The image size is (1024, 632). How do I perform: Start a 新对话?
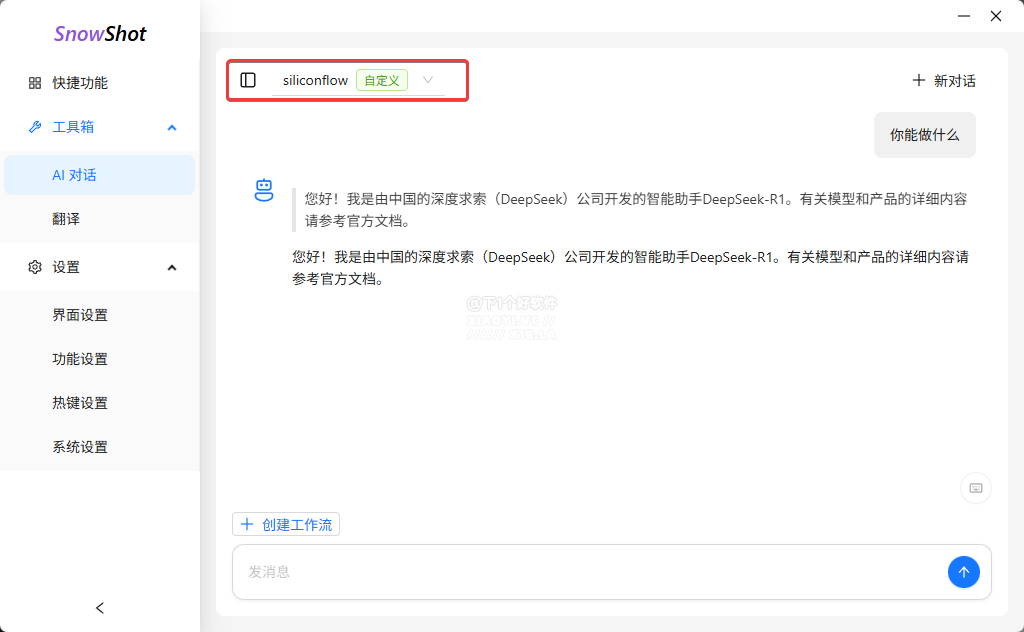pos(944,81)
